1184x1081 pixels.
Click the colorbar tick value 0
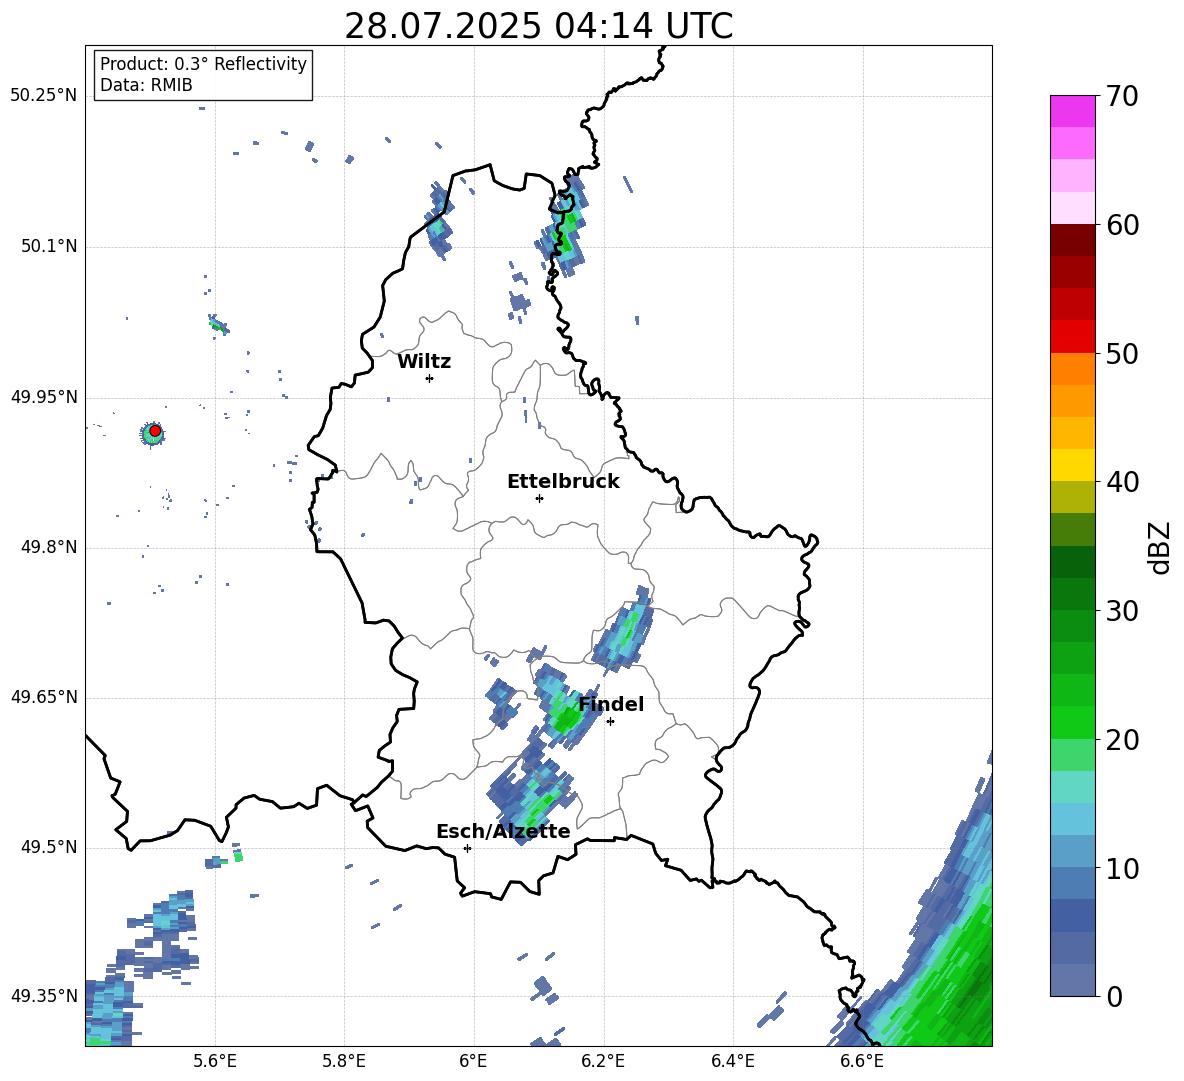[x=1114, y=996]
